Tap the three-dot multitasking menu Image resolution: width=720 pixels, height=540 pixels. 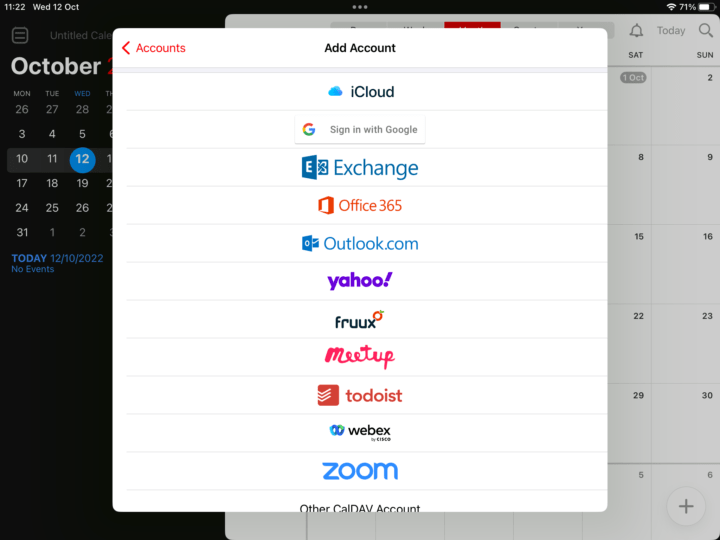pyautogui.click(x=360, y=7)
